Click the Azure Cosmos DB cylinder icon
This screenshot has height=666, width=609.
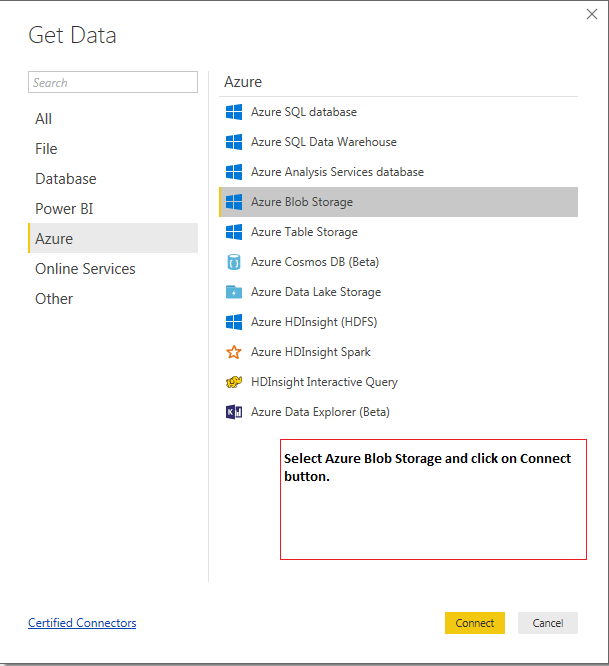click(234, 262)
